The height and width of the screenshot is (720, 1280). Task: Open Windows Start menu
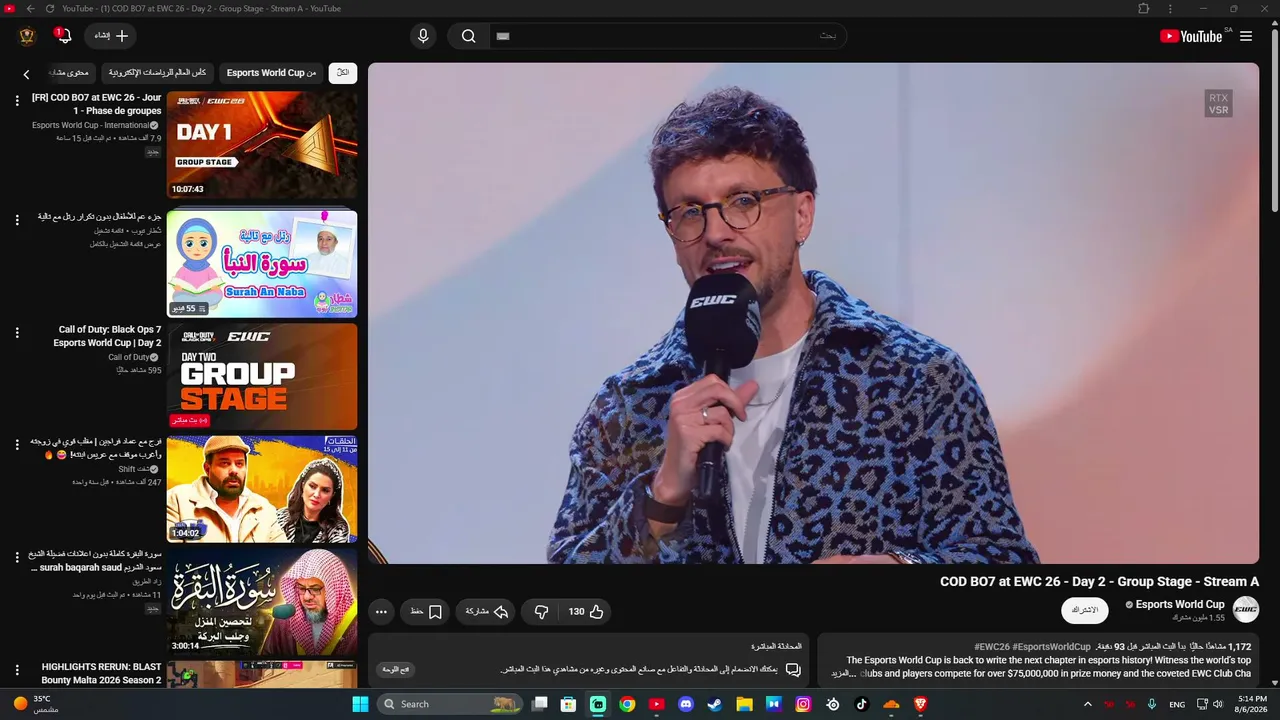[360, 704]
